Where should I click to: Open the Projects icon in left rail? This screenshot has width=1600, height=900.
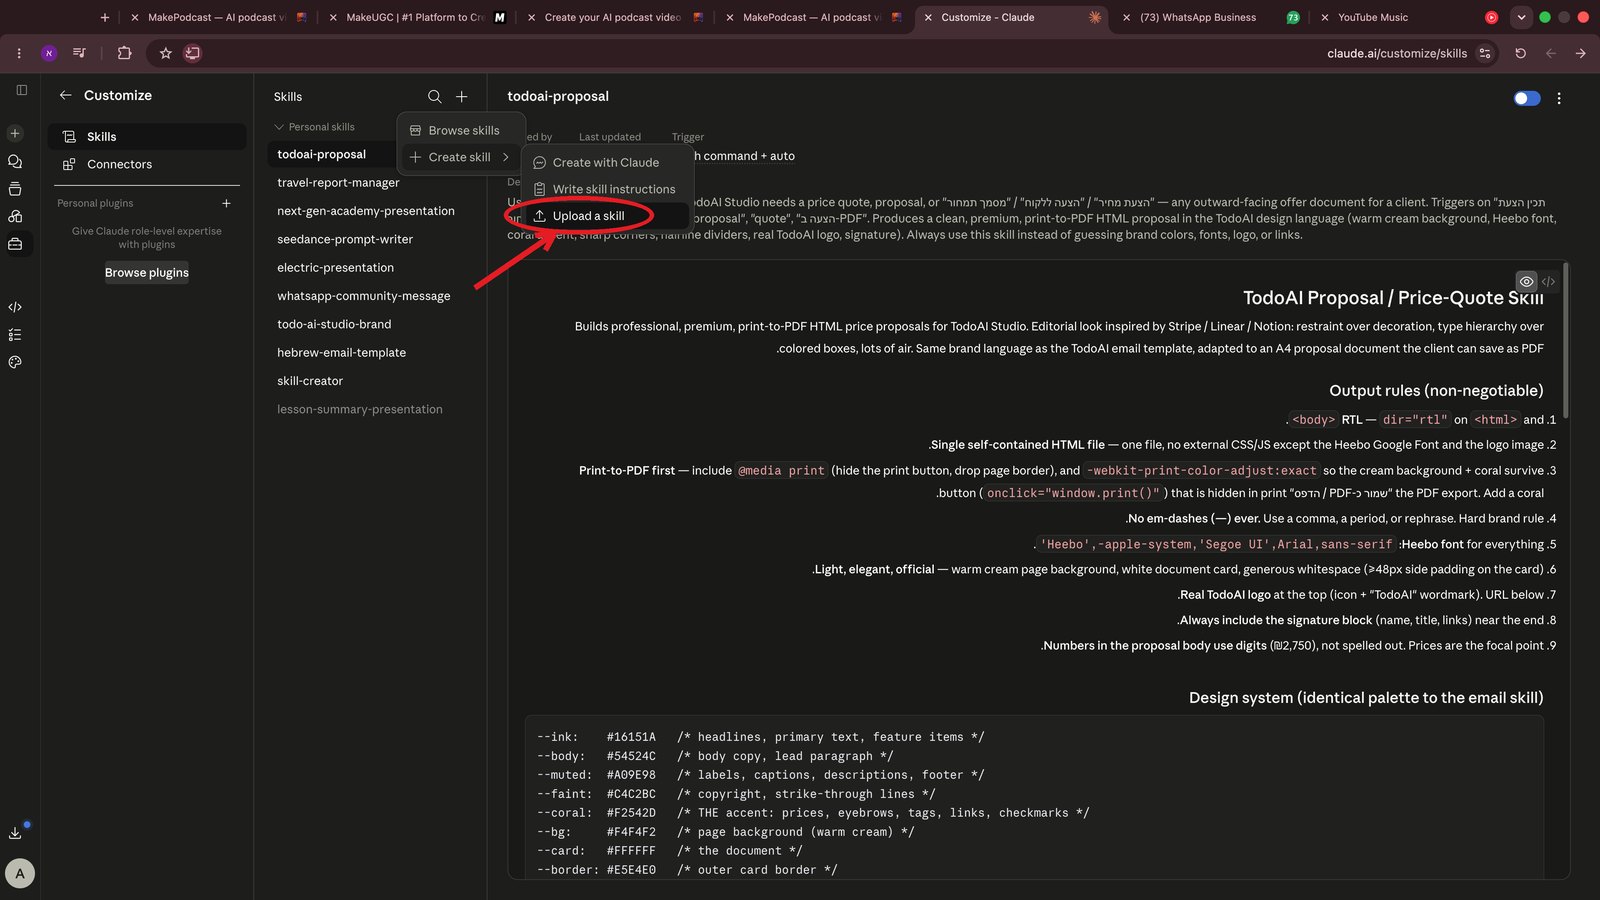point(15,189)
